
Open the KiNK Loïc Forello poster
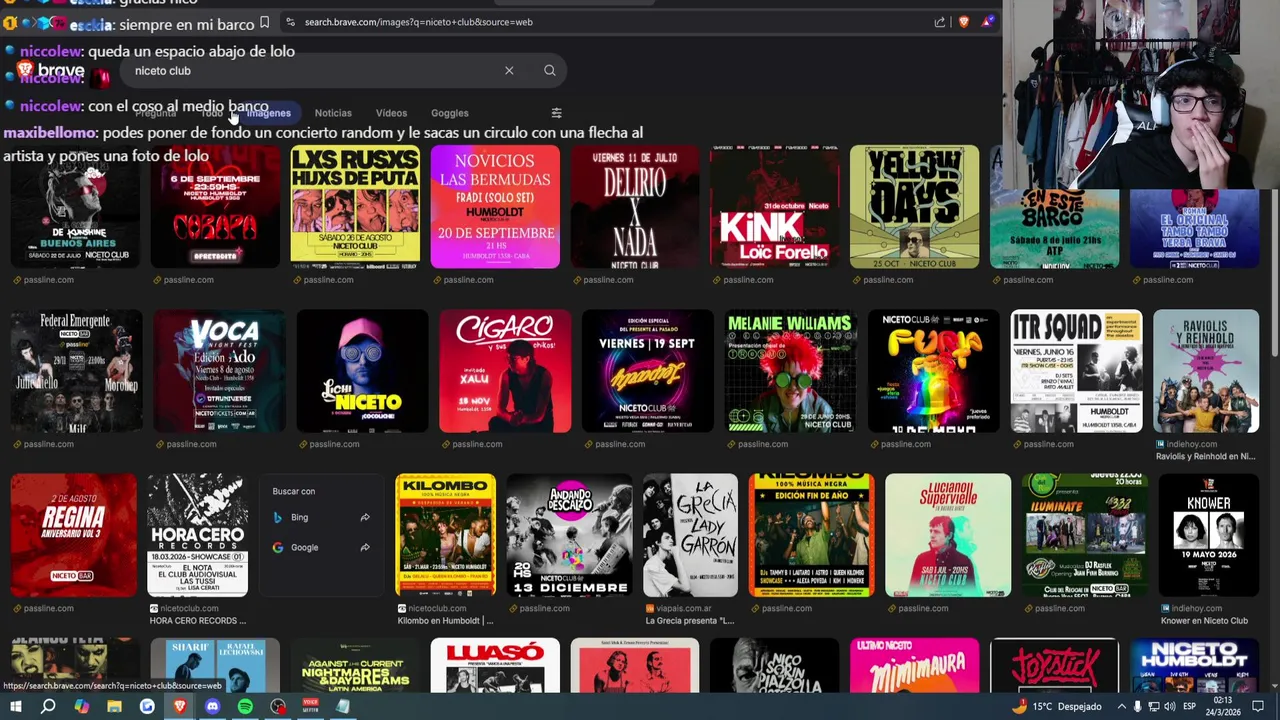[775, 207]
